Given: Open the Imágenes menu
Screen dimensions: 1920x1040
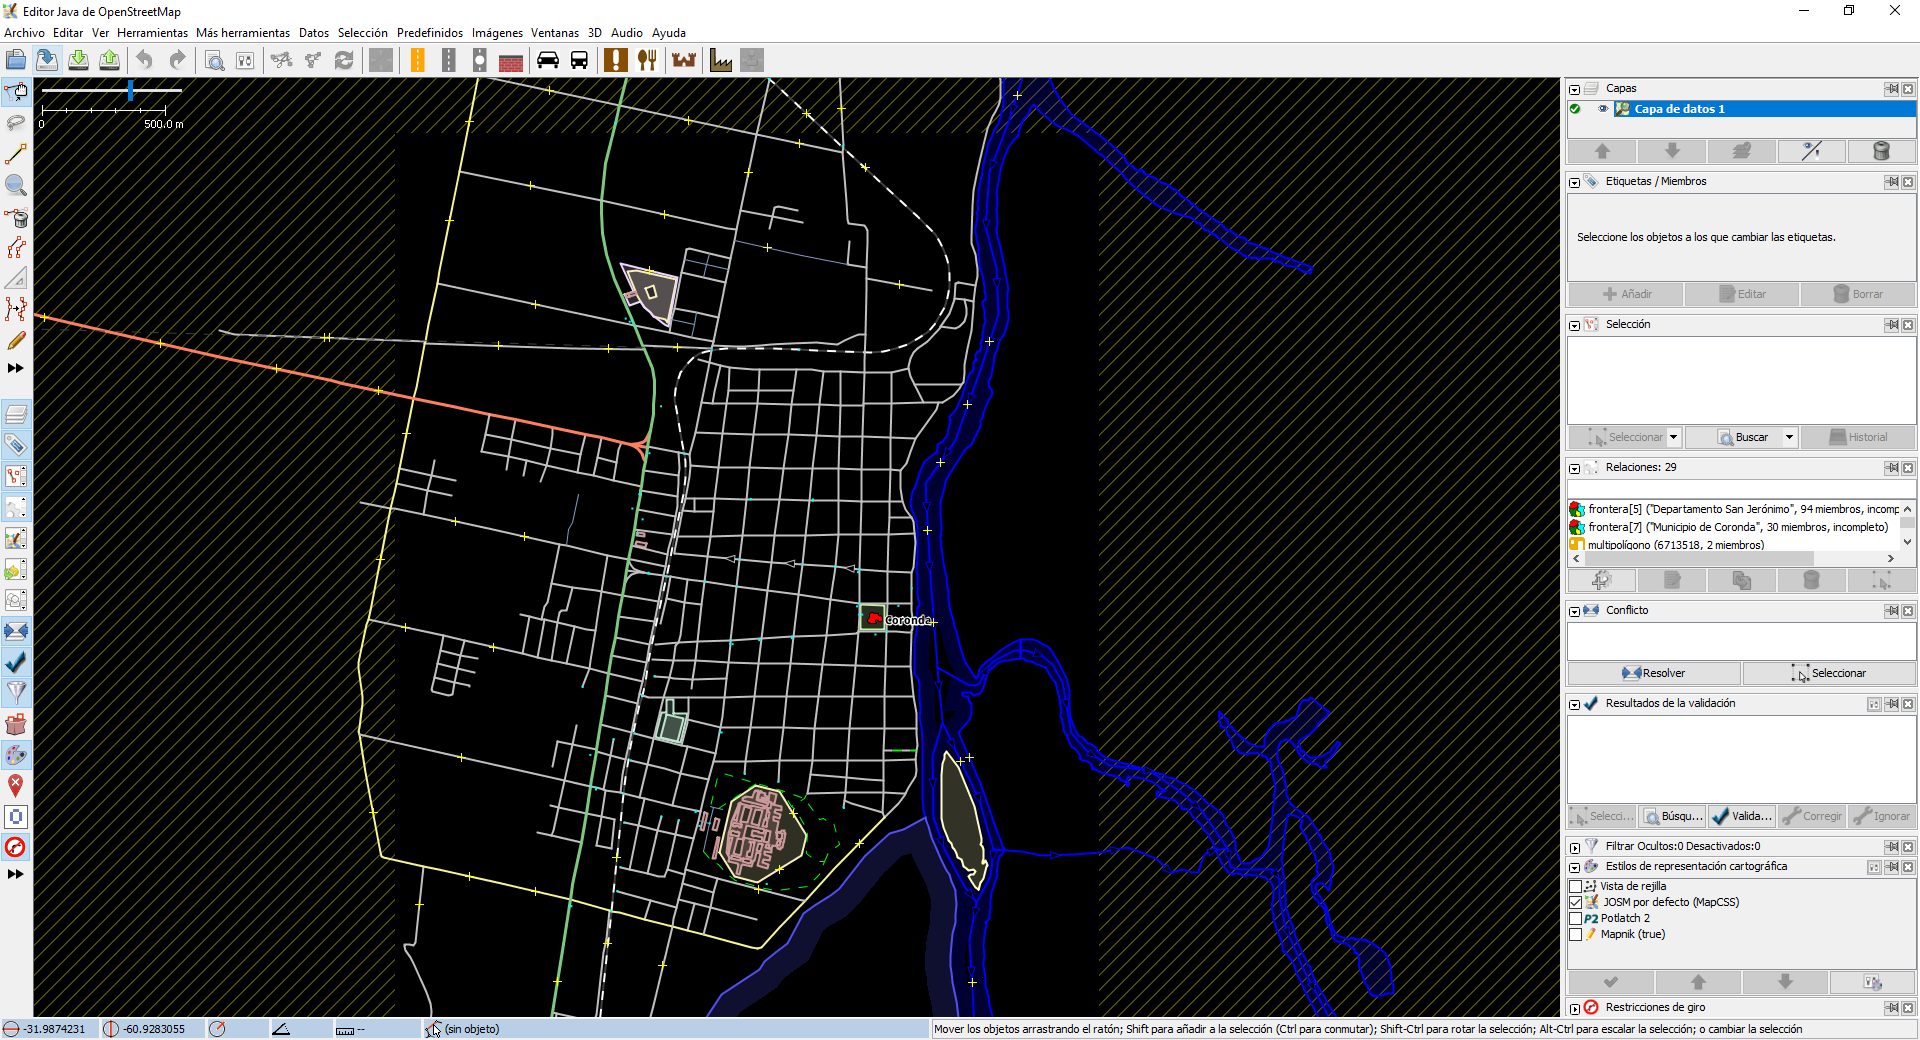Looking at the screenshot, I should [x=497, y=33].
